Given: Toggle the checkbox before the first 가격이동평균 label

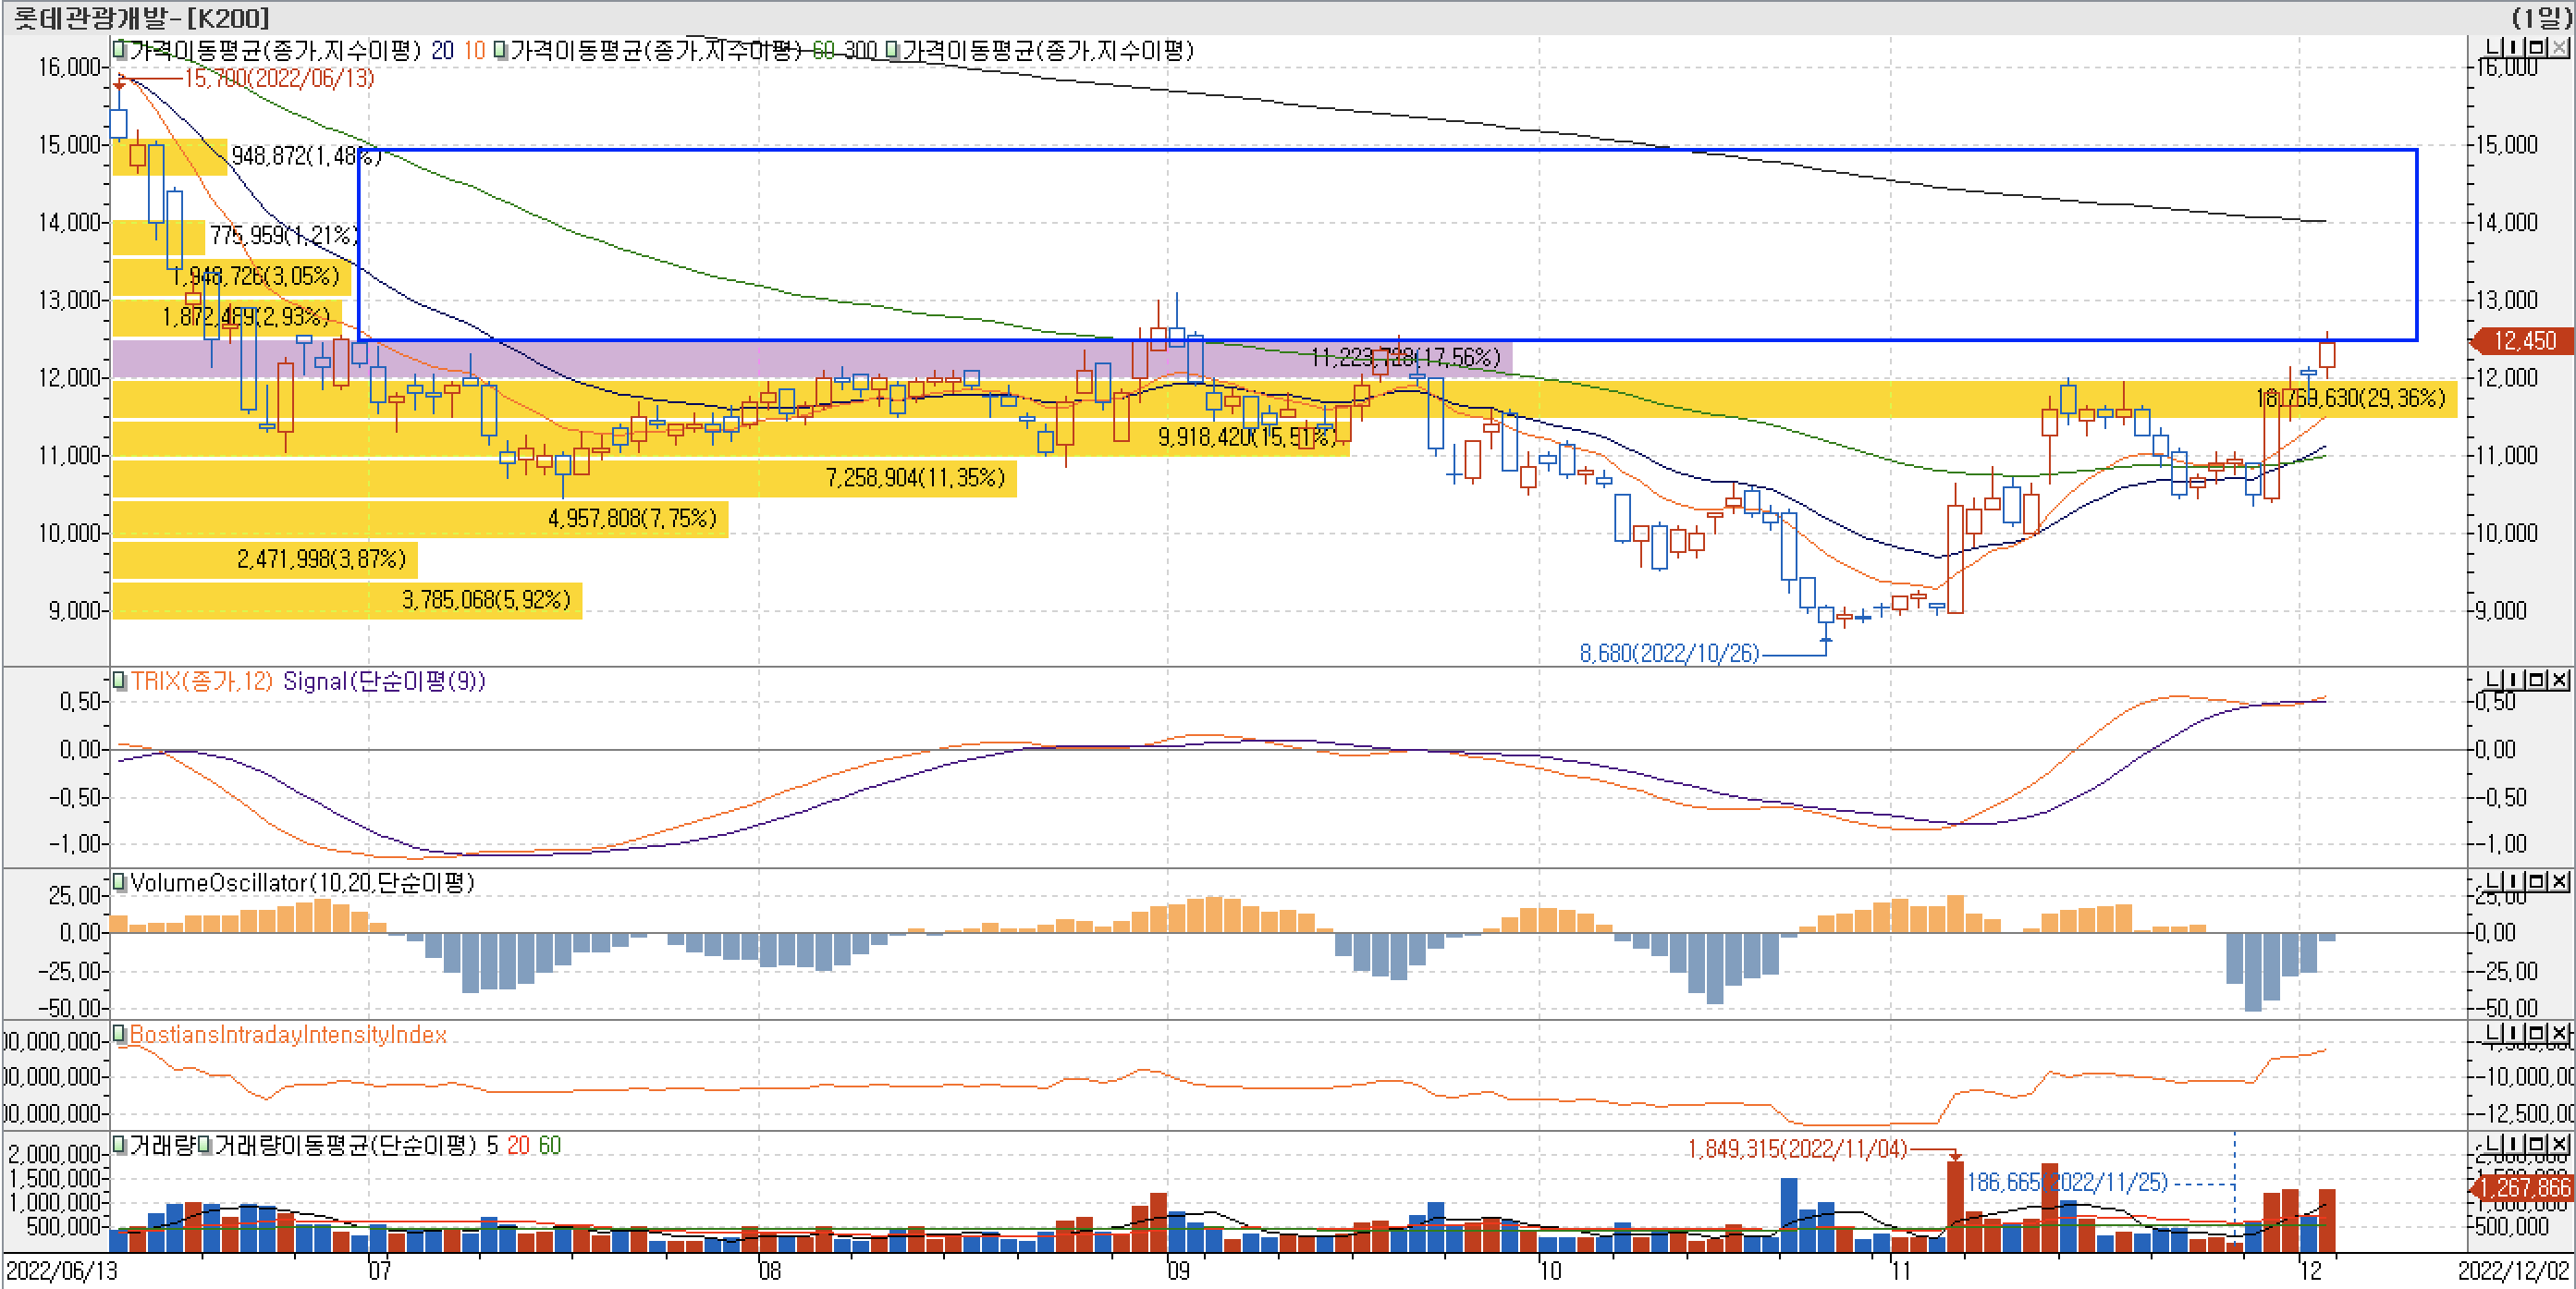Looking at the screenshot, I should pyautogui.click(x=119, y=49).
